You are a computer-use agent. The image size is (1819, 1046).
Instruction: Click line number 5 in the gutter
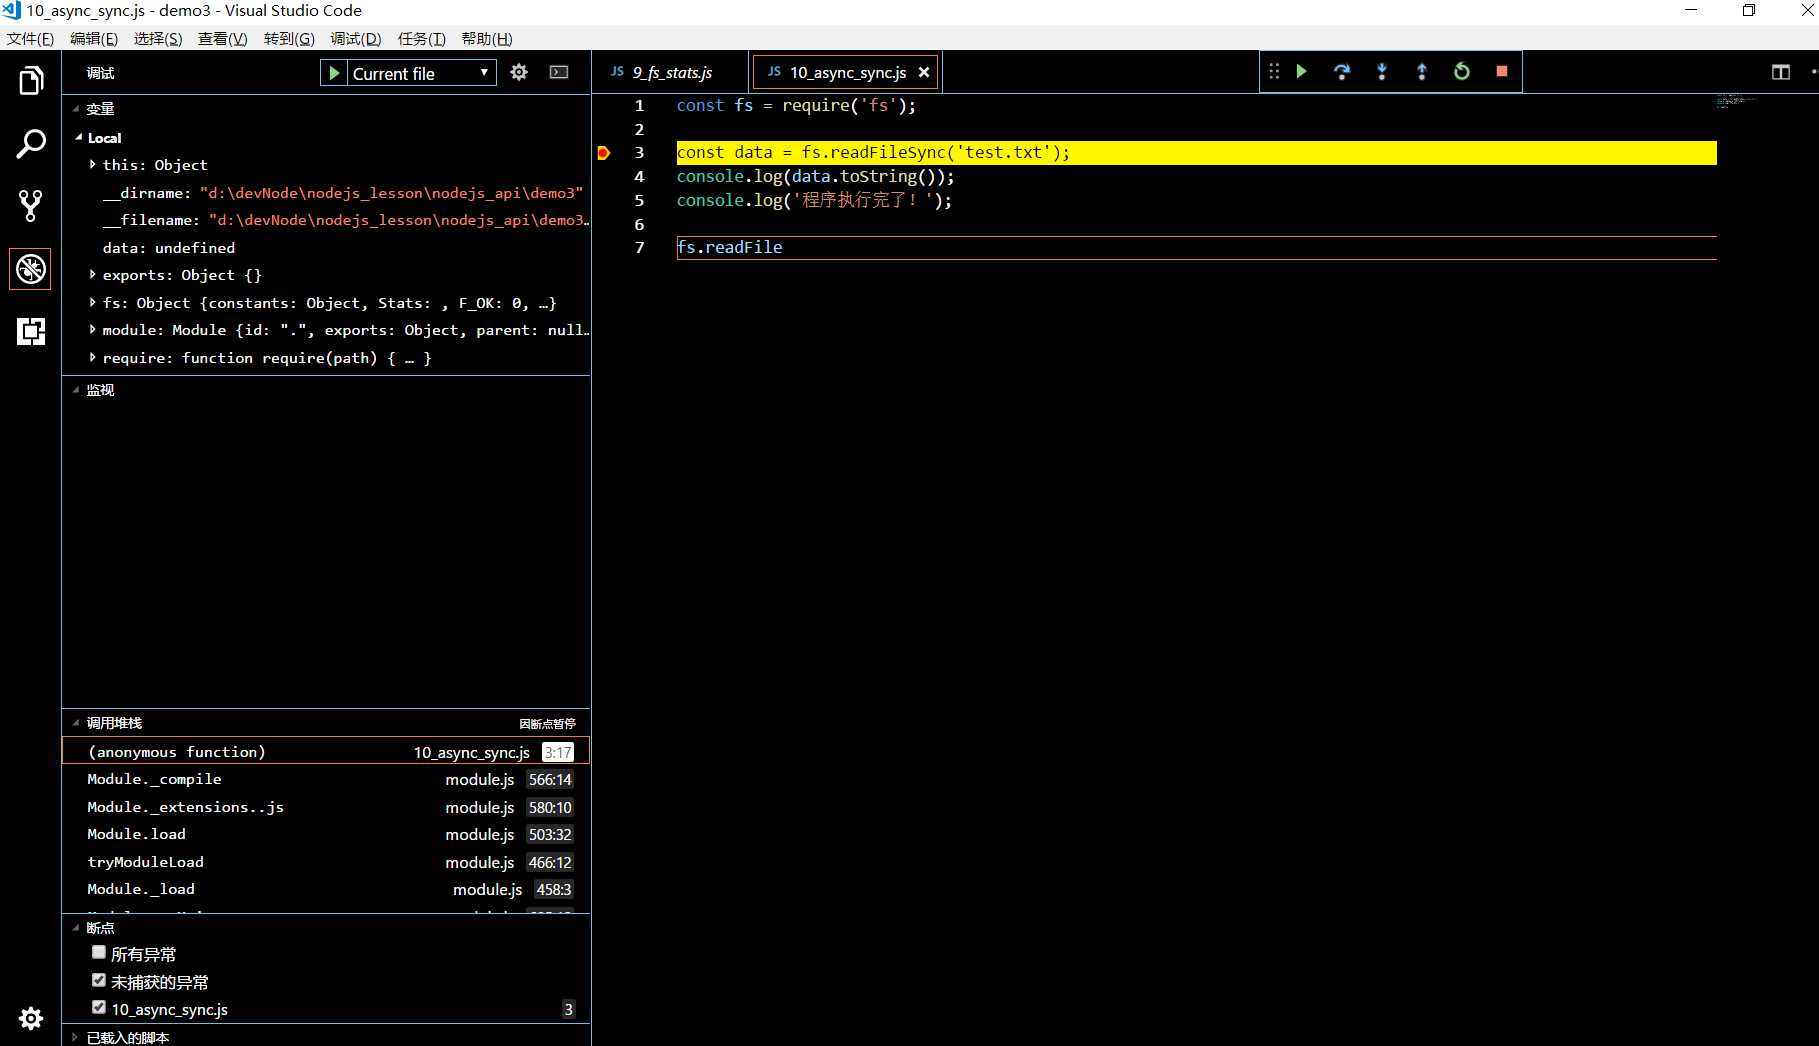point(639,201)
